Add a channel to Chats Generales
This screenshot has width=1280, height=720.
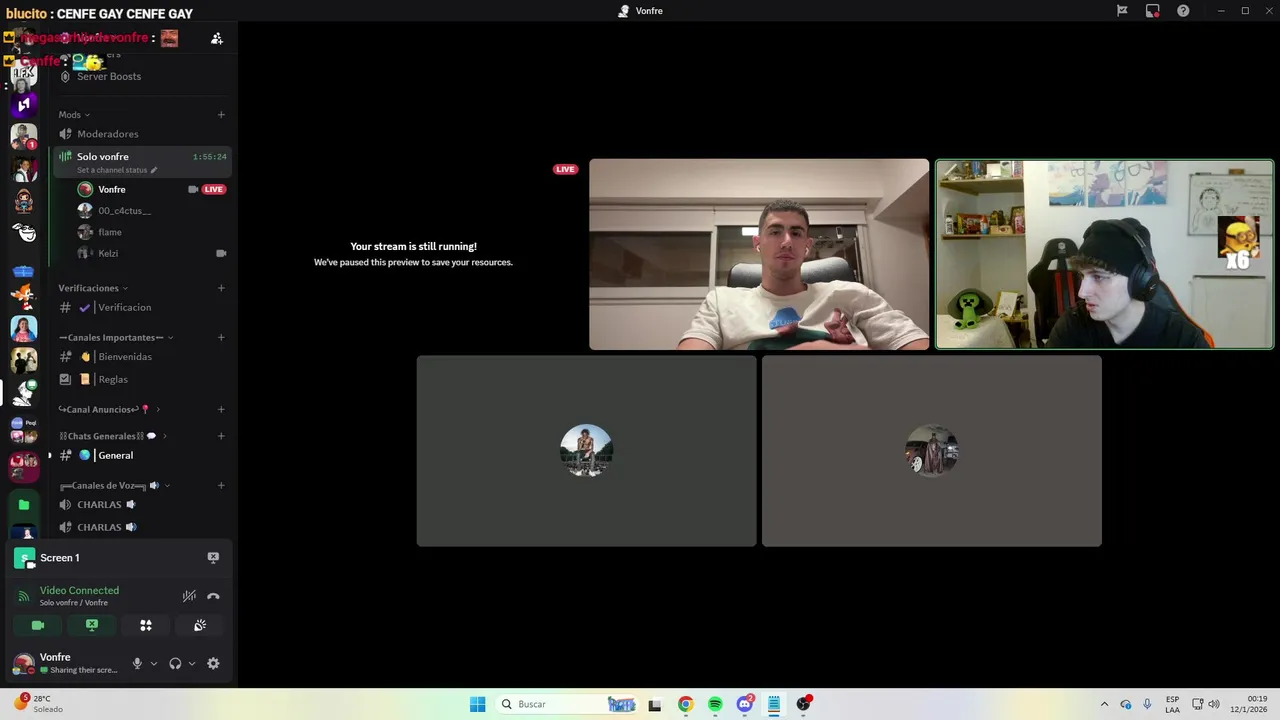click(x=221, y=436)
